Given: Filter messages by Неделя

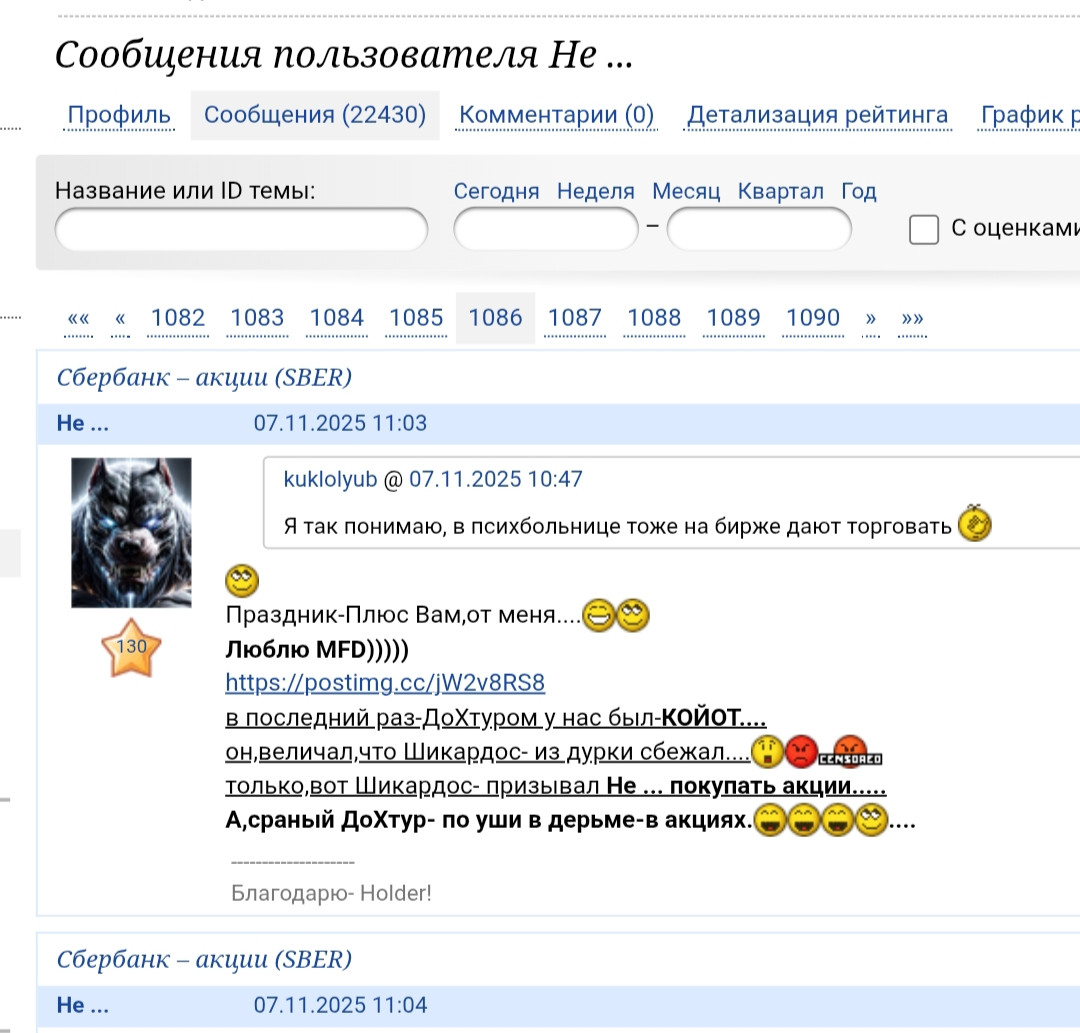Looking at the screenshot, I should tap(596, 191).
